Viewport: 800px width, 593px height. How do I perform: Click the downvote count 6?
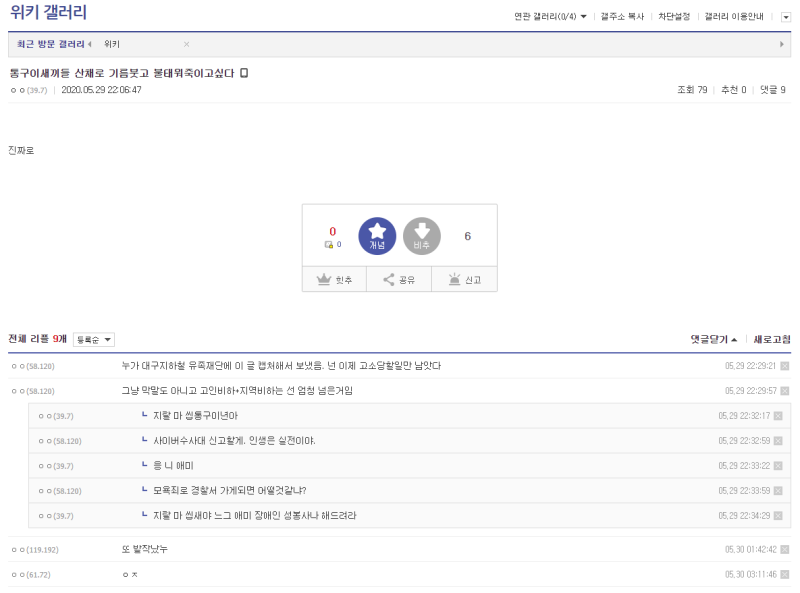coord(467,236)
